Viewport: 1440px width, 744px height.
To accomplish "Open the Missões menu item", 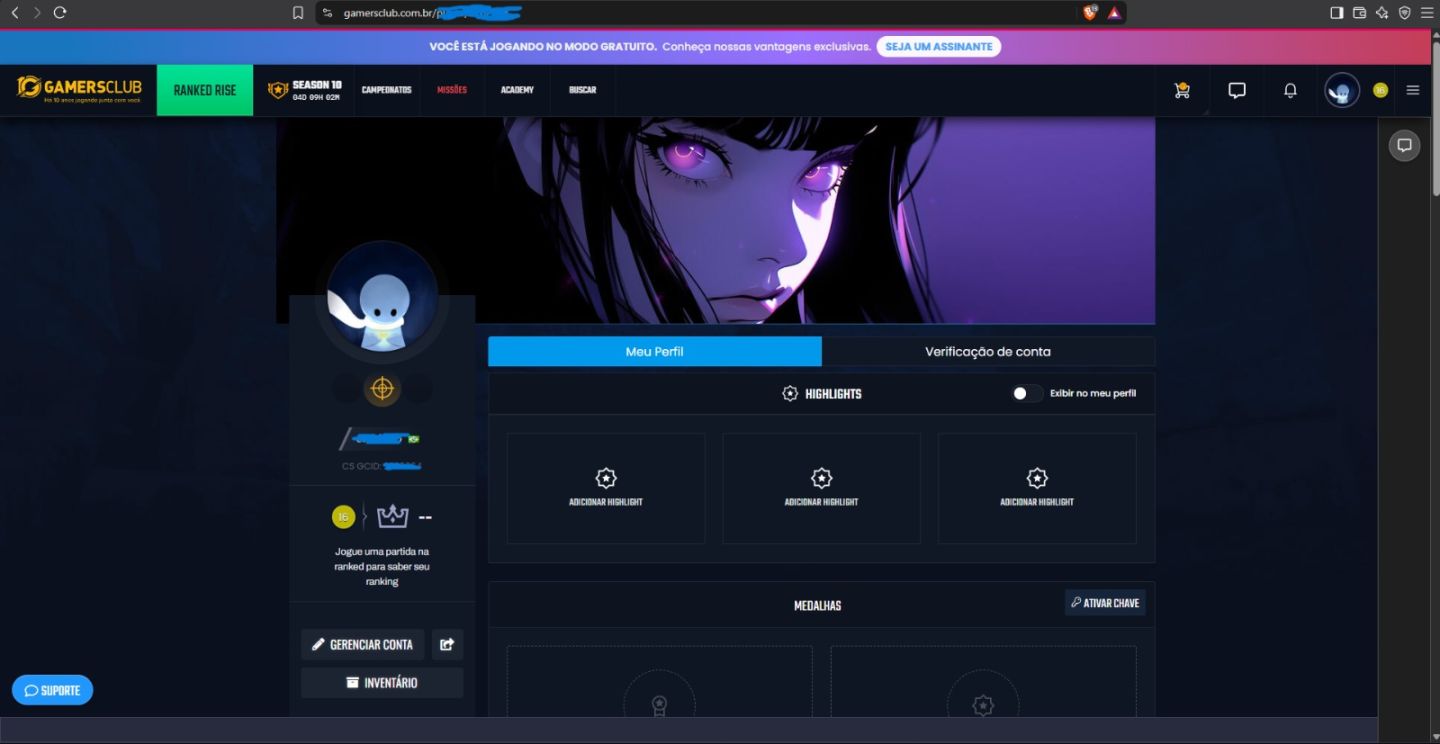I will tap(452, 90).
